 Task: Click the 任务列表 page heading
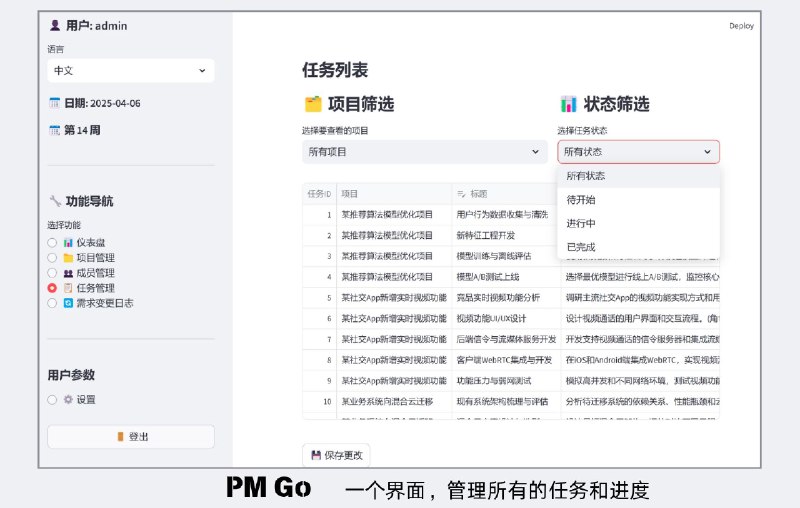tap(335, 70)
